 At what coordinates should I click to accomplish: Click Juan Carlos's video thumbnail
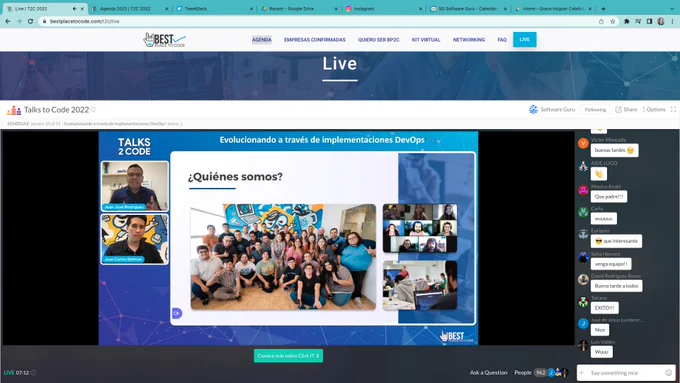[x=135, y=239]
